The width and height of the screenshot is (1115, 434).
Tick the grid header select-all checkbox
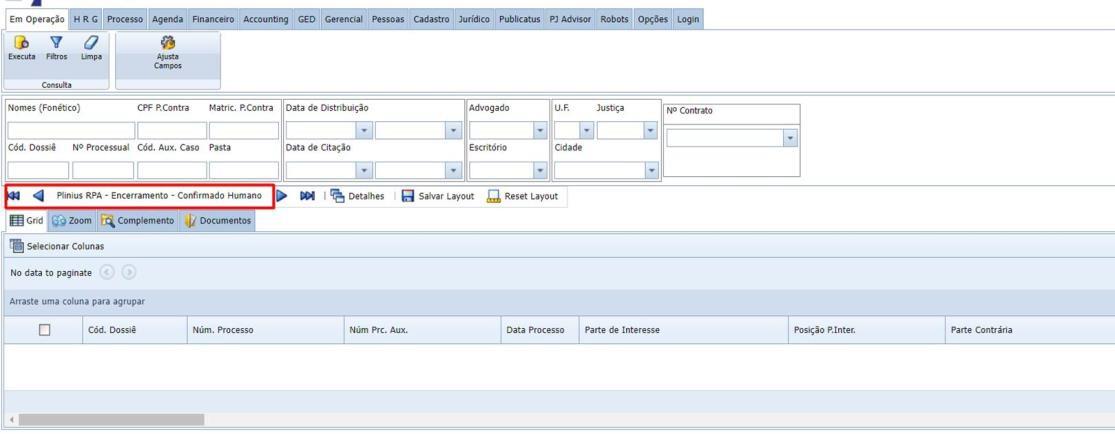[45, 330]
